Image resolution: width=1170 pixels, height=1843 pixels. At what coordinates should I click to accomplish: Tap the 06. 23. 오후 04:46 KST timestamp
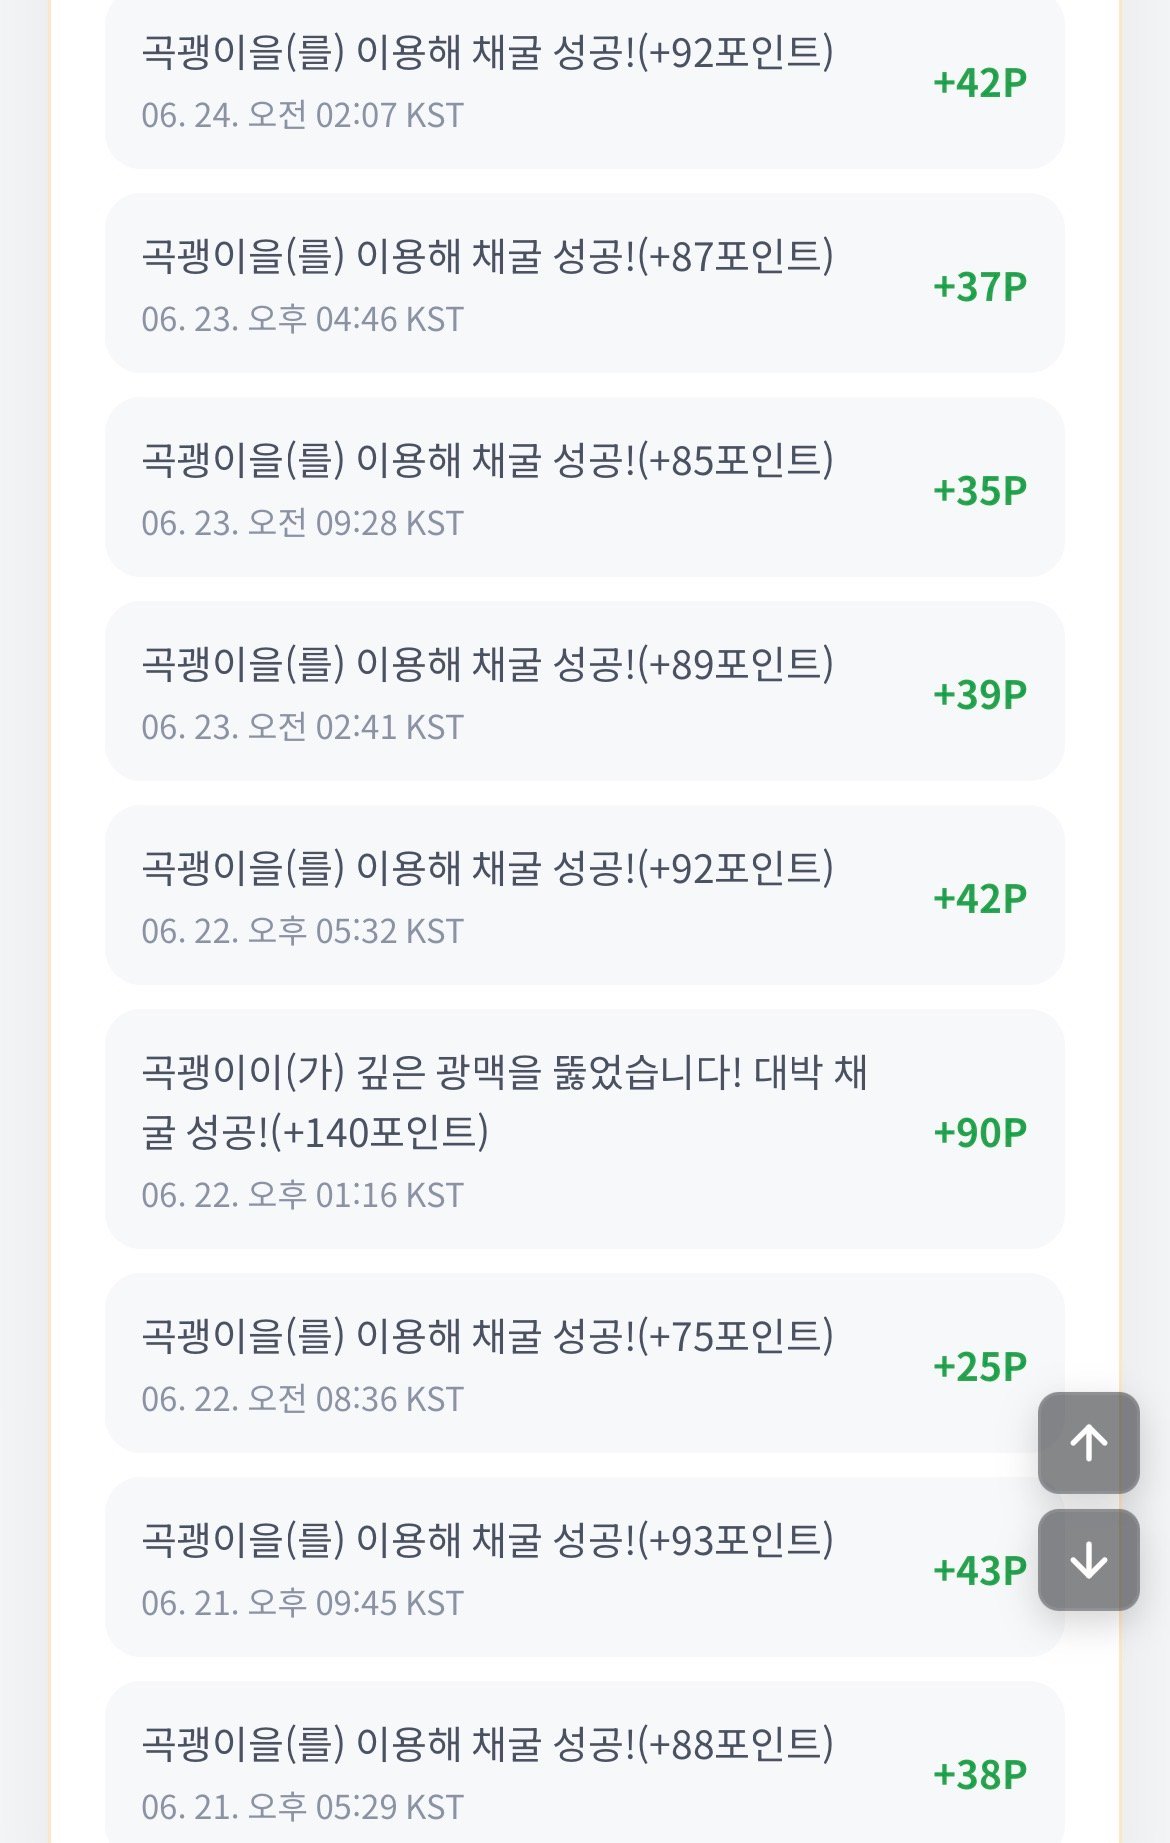[302, 320]
